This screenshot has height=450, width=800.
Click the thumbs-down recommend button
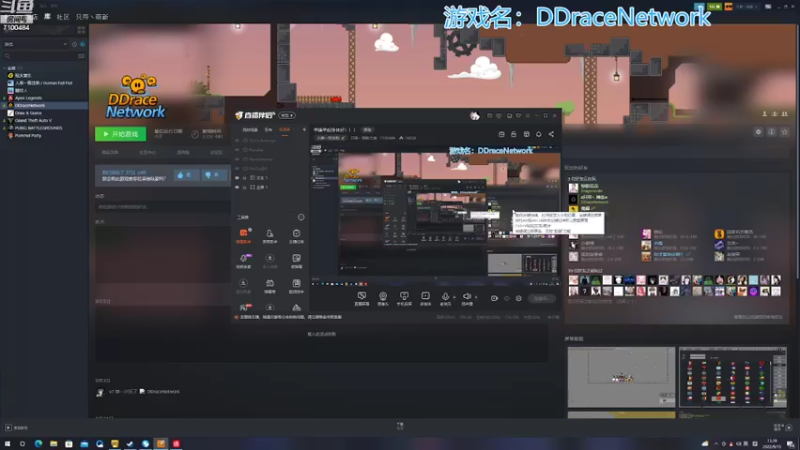214,175
